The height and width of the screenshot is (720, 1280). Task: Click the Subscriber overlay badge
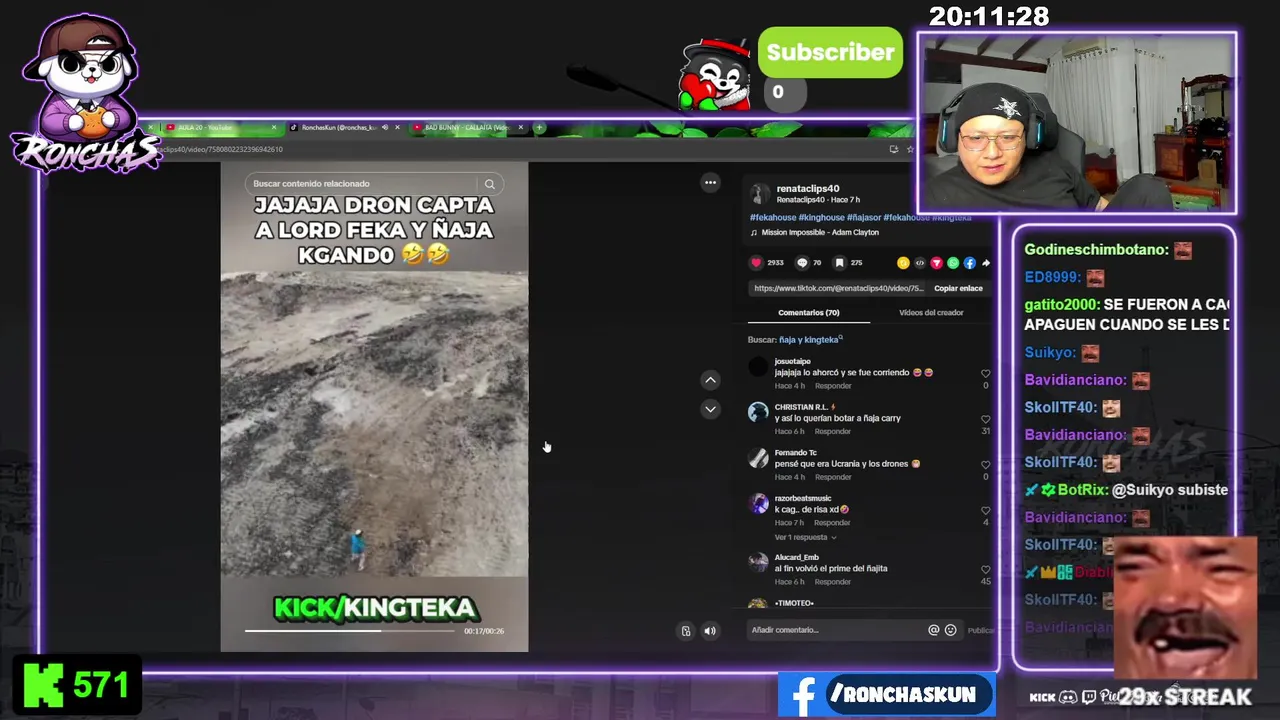[x=830, y=52]
